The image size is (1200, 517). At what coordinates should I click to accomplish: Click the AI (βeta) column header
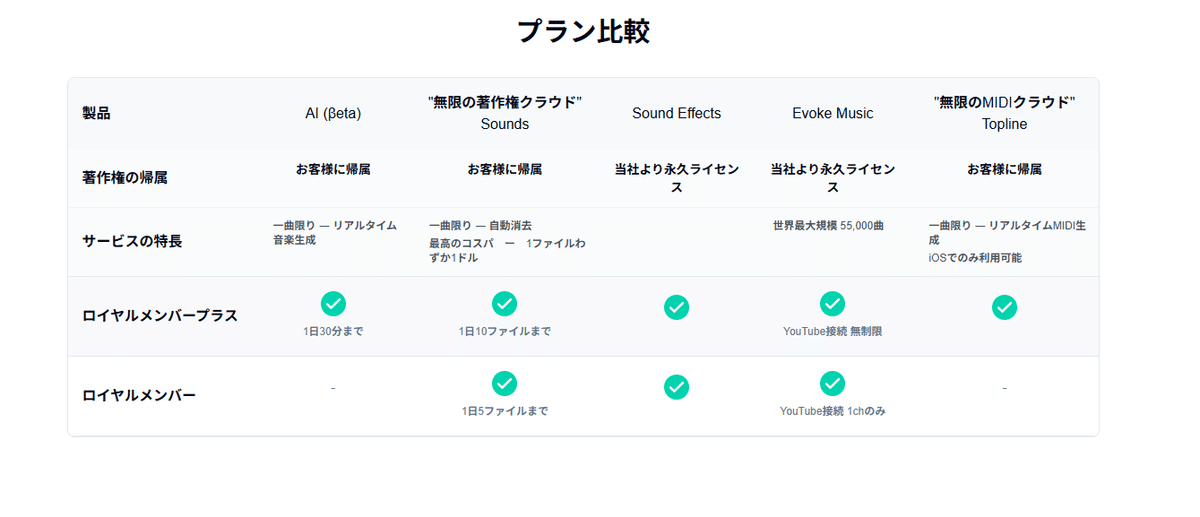click(x=333, y=113)
